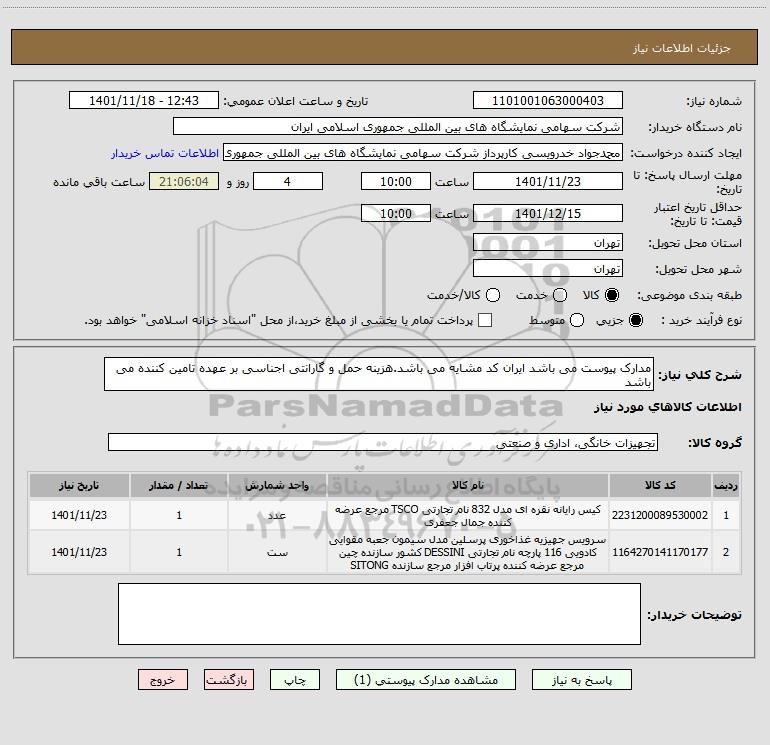770x745 pixels.
Task: Click the تعداد / مقدار column header
Action: click(x=179, y=485)
